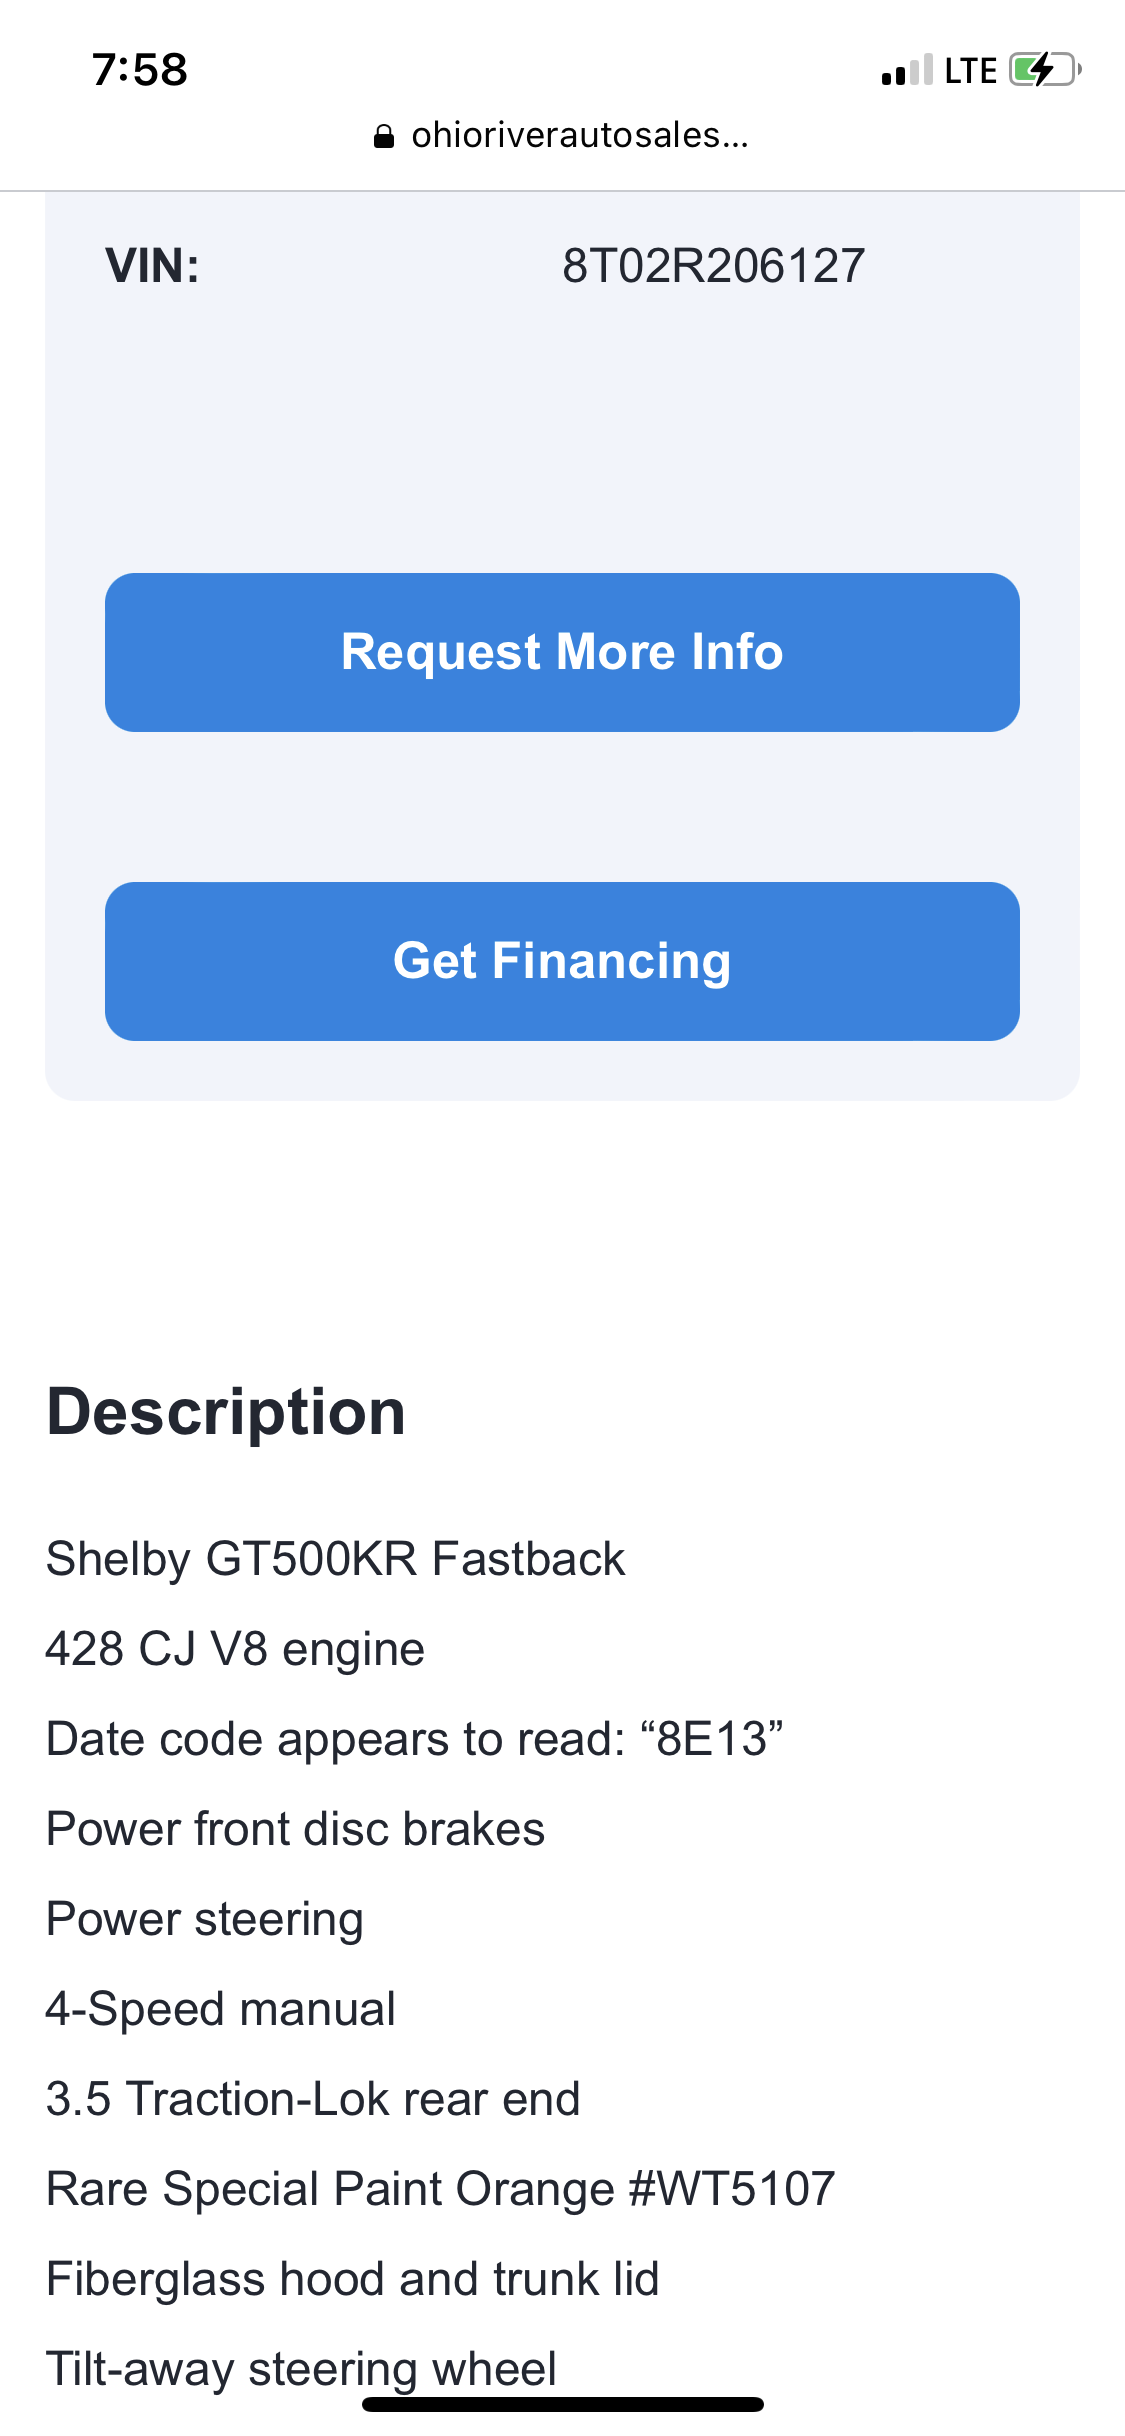Image resolution: width=1125 pixels, height=2436 pixels.
Task: Click the padlock icon beside the URL
Action: pyautogui.click(x=384, y=137)
